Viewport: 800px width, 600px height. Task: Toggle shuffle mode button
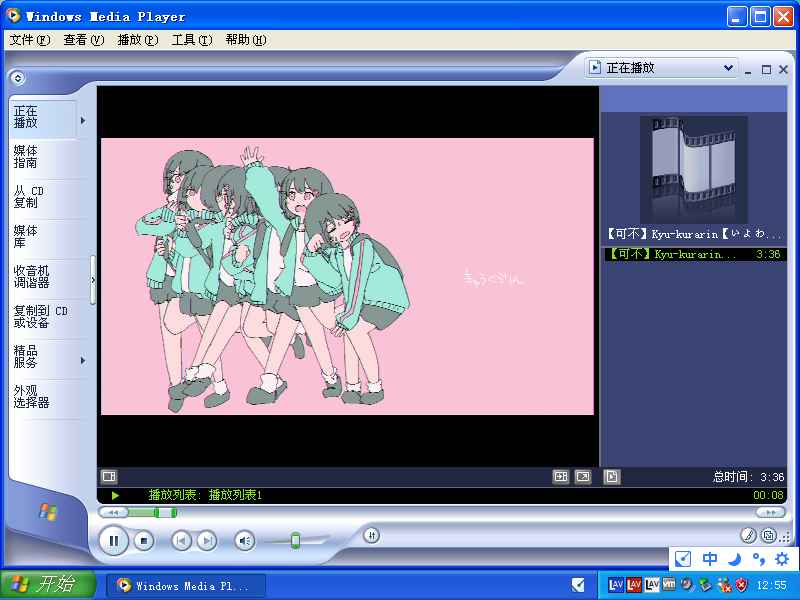tap(371, 536)
